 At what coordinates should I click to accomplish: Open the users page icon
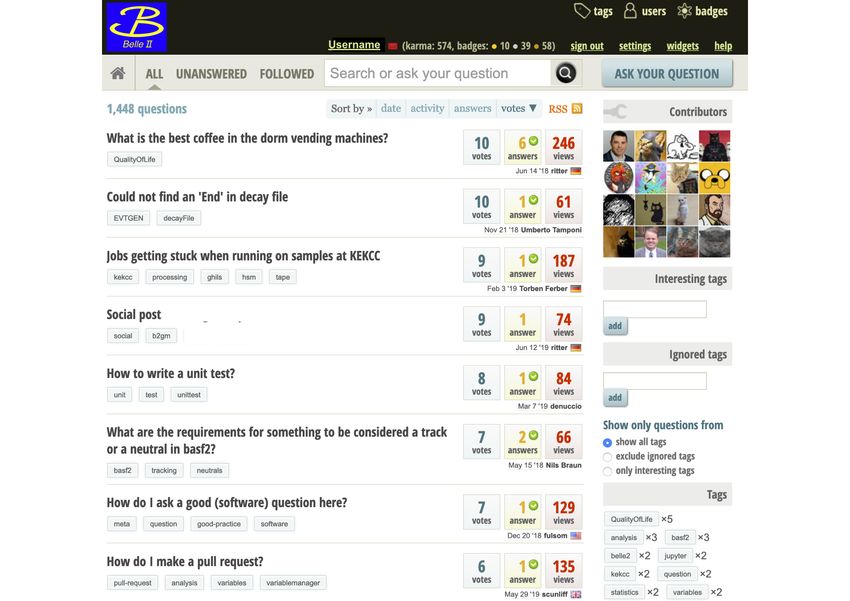(630, 10)
